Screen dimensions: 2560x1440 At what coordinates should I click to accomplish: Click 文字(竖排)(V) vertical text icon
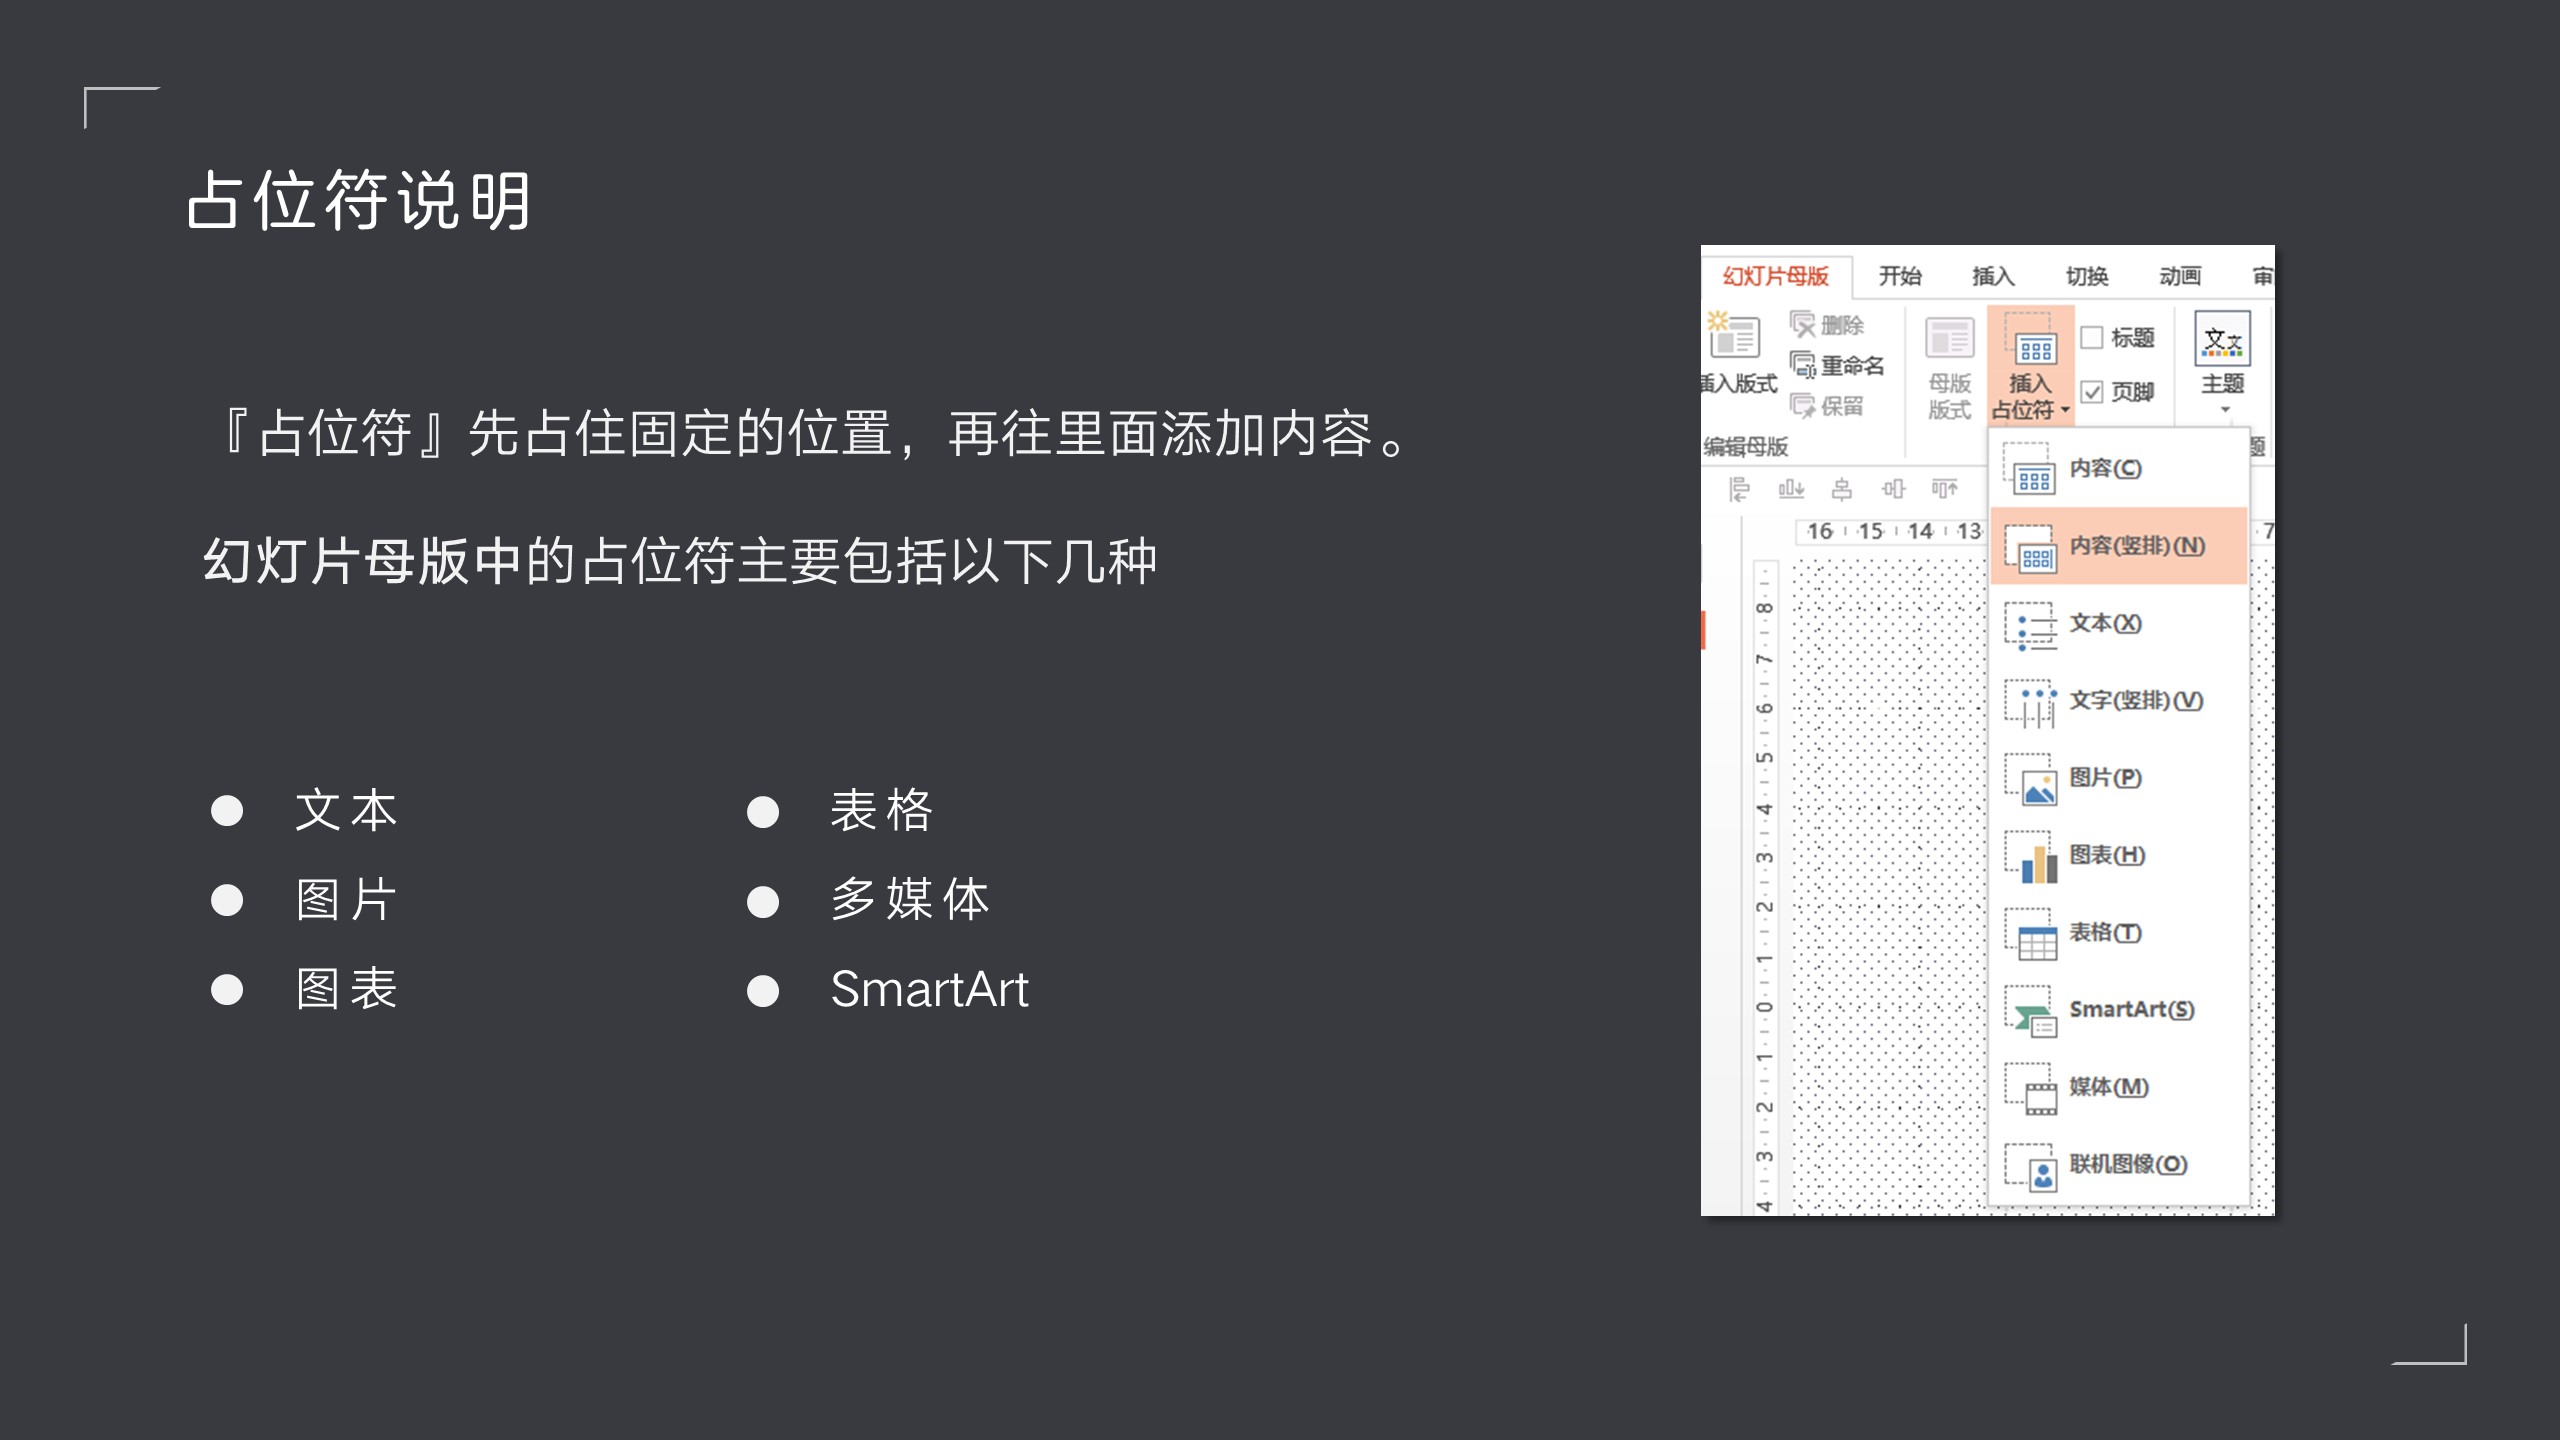pyautogui.click(x=2031, y=702)
